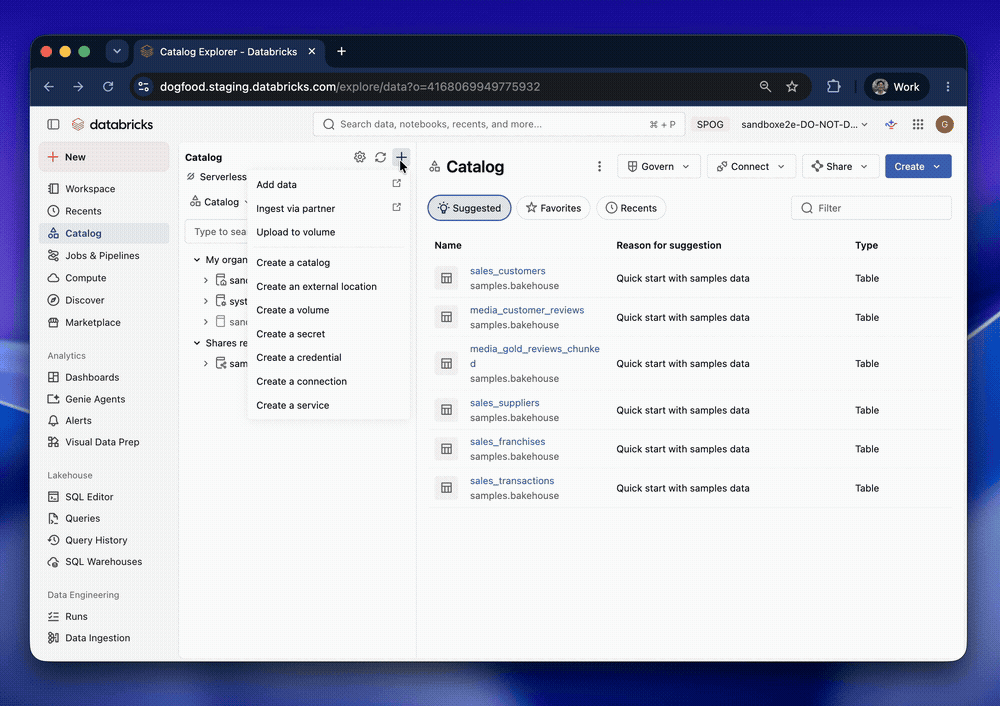Expand the system catalog tree node
The width and height of the screenshot is (1000, 706).
(206, 301)
